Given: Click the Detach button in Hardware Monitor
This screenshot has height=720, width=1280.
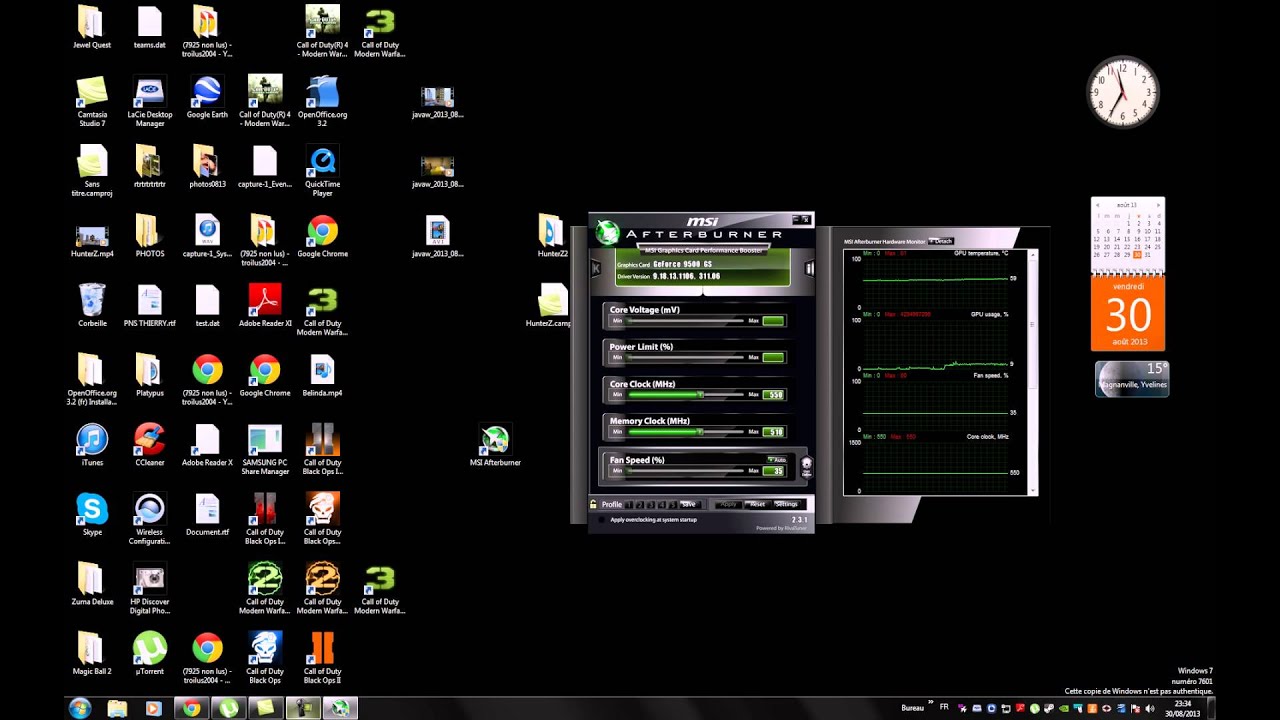Looking at the screenshot, I should click(941, 241).
